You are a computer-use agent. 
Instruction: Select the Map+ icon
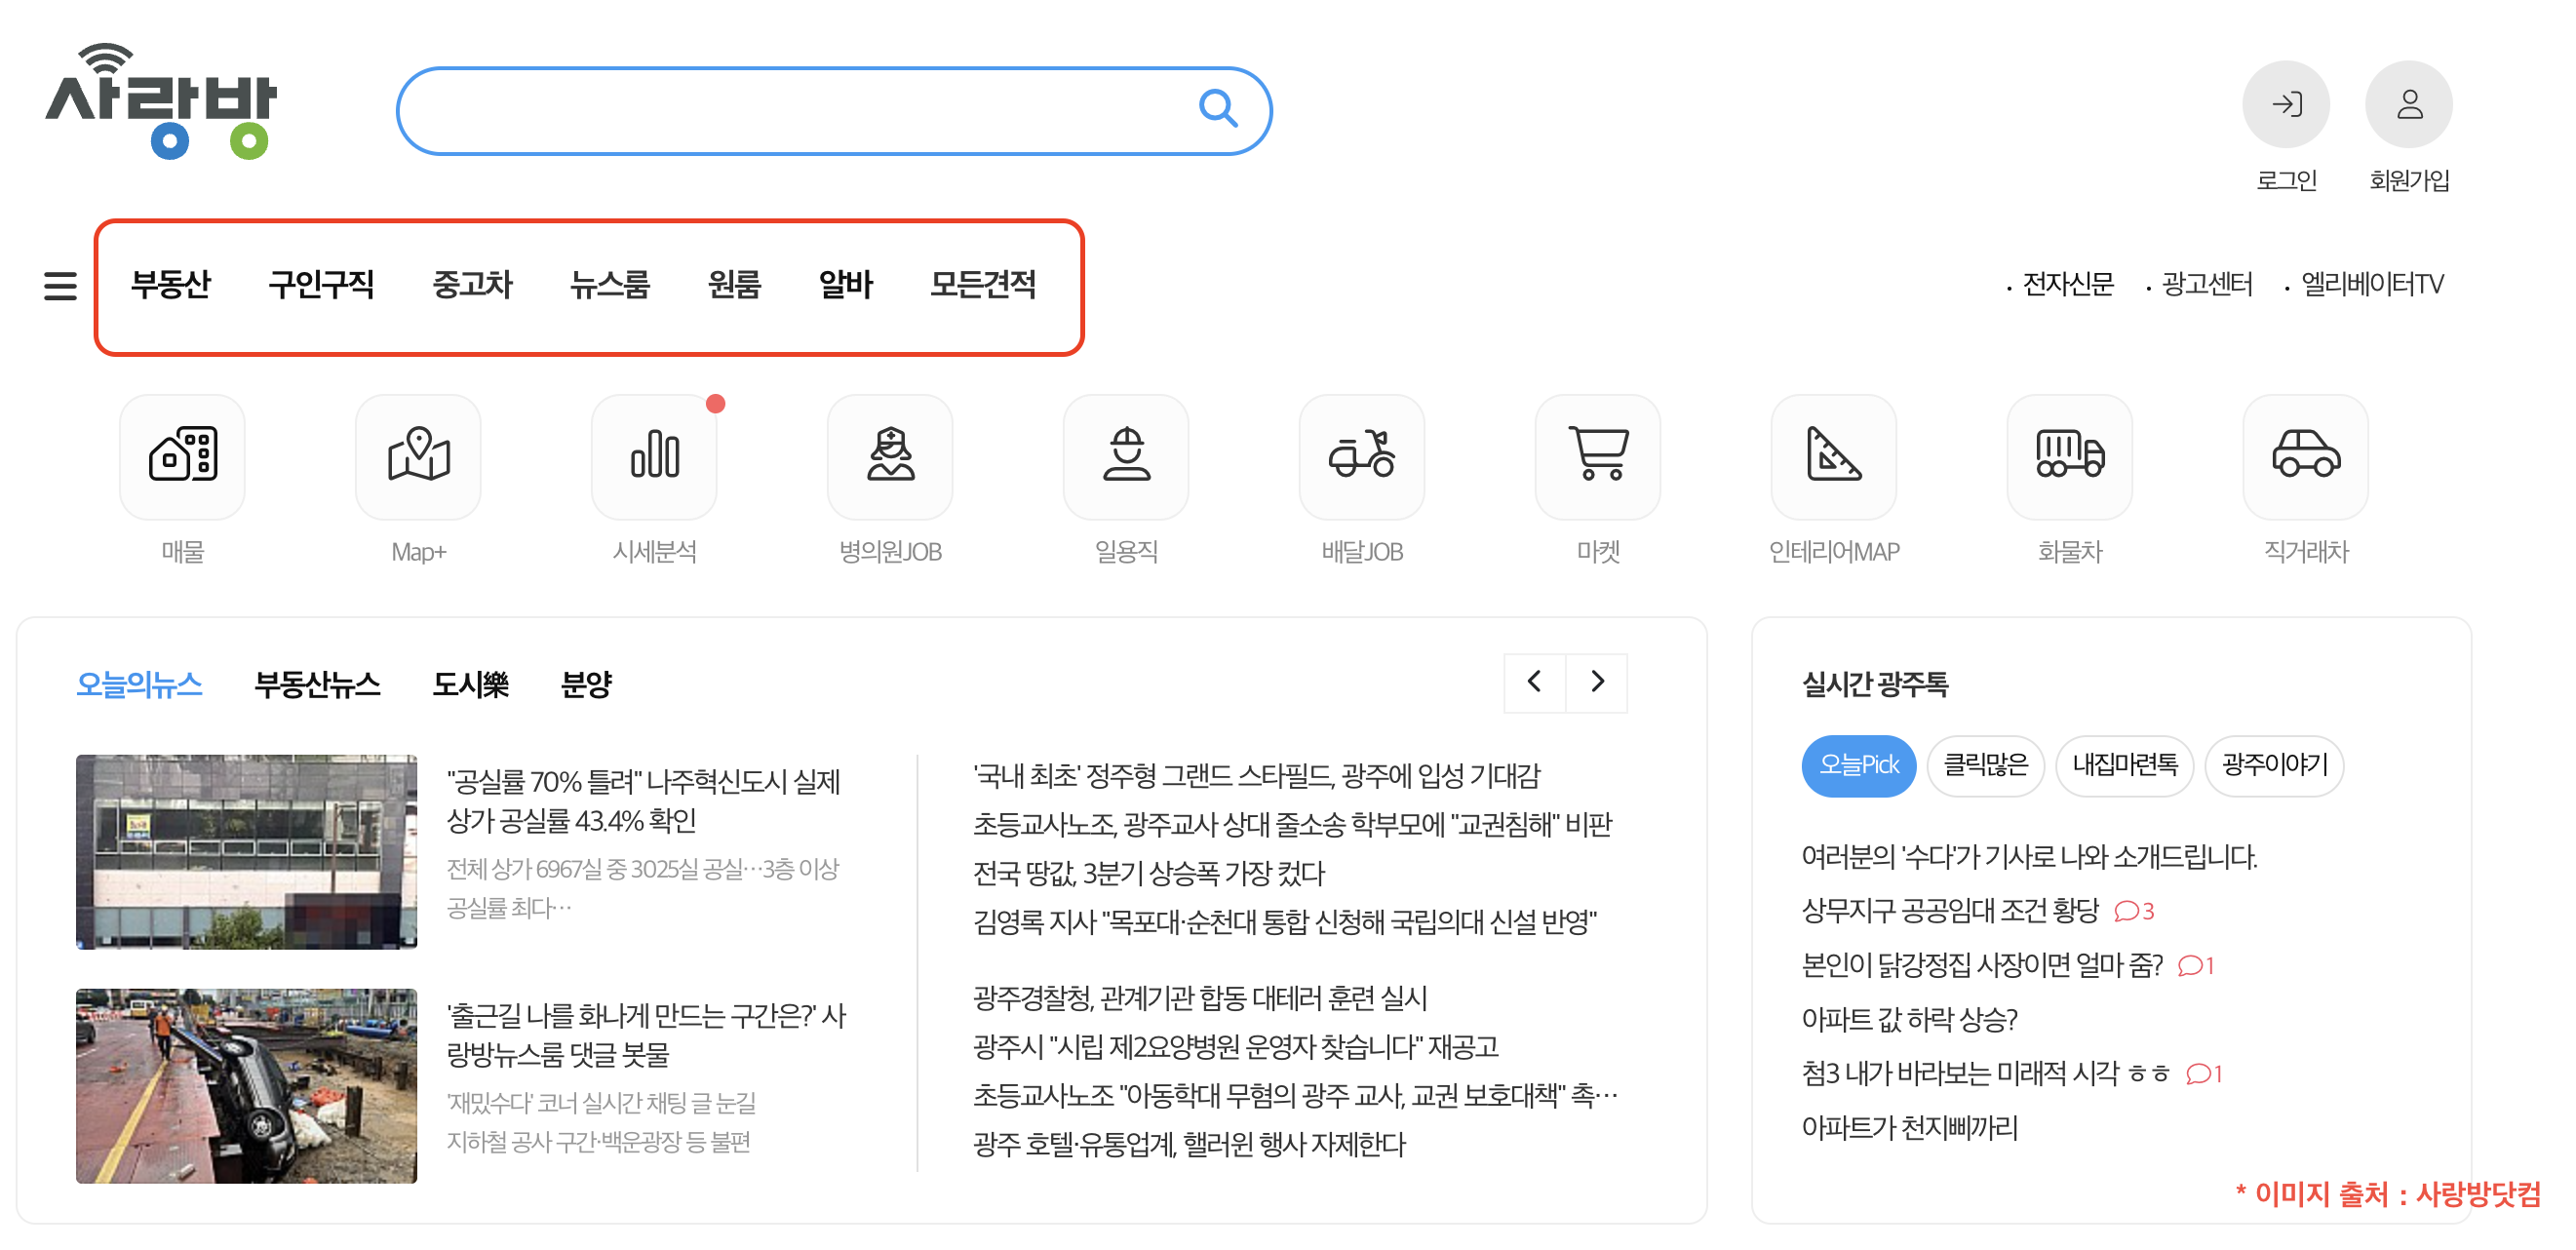coord(417,457)
